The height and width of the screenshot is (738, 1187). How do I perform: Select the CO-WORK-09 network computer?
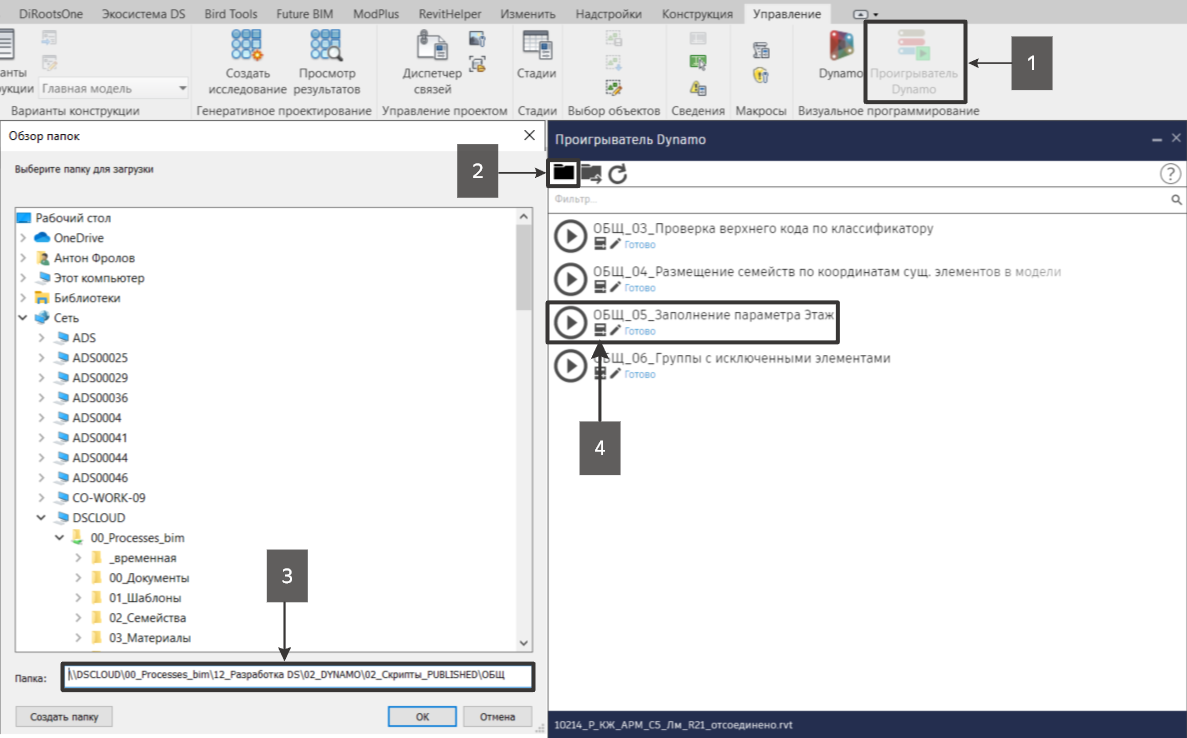(x=109, y=498)
